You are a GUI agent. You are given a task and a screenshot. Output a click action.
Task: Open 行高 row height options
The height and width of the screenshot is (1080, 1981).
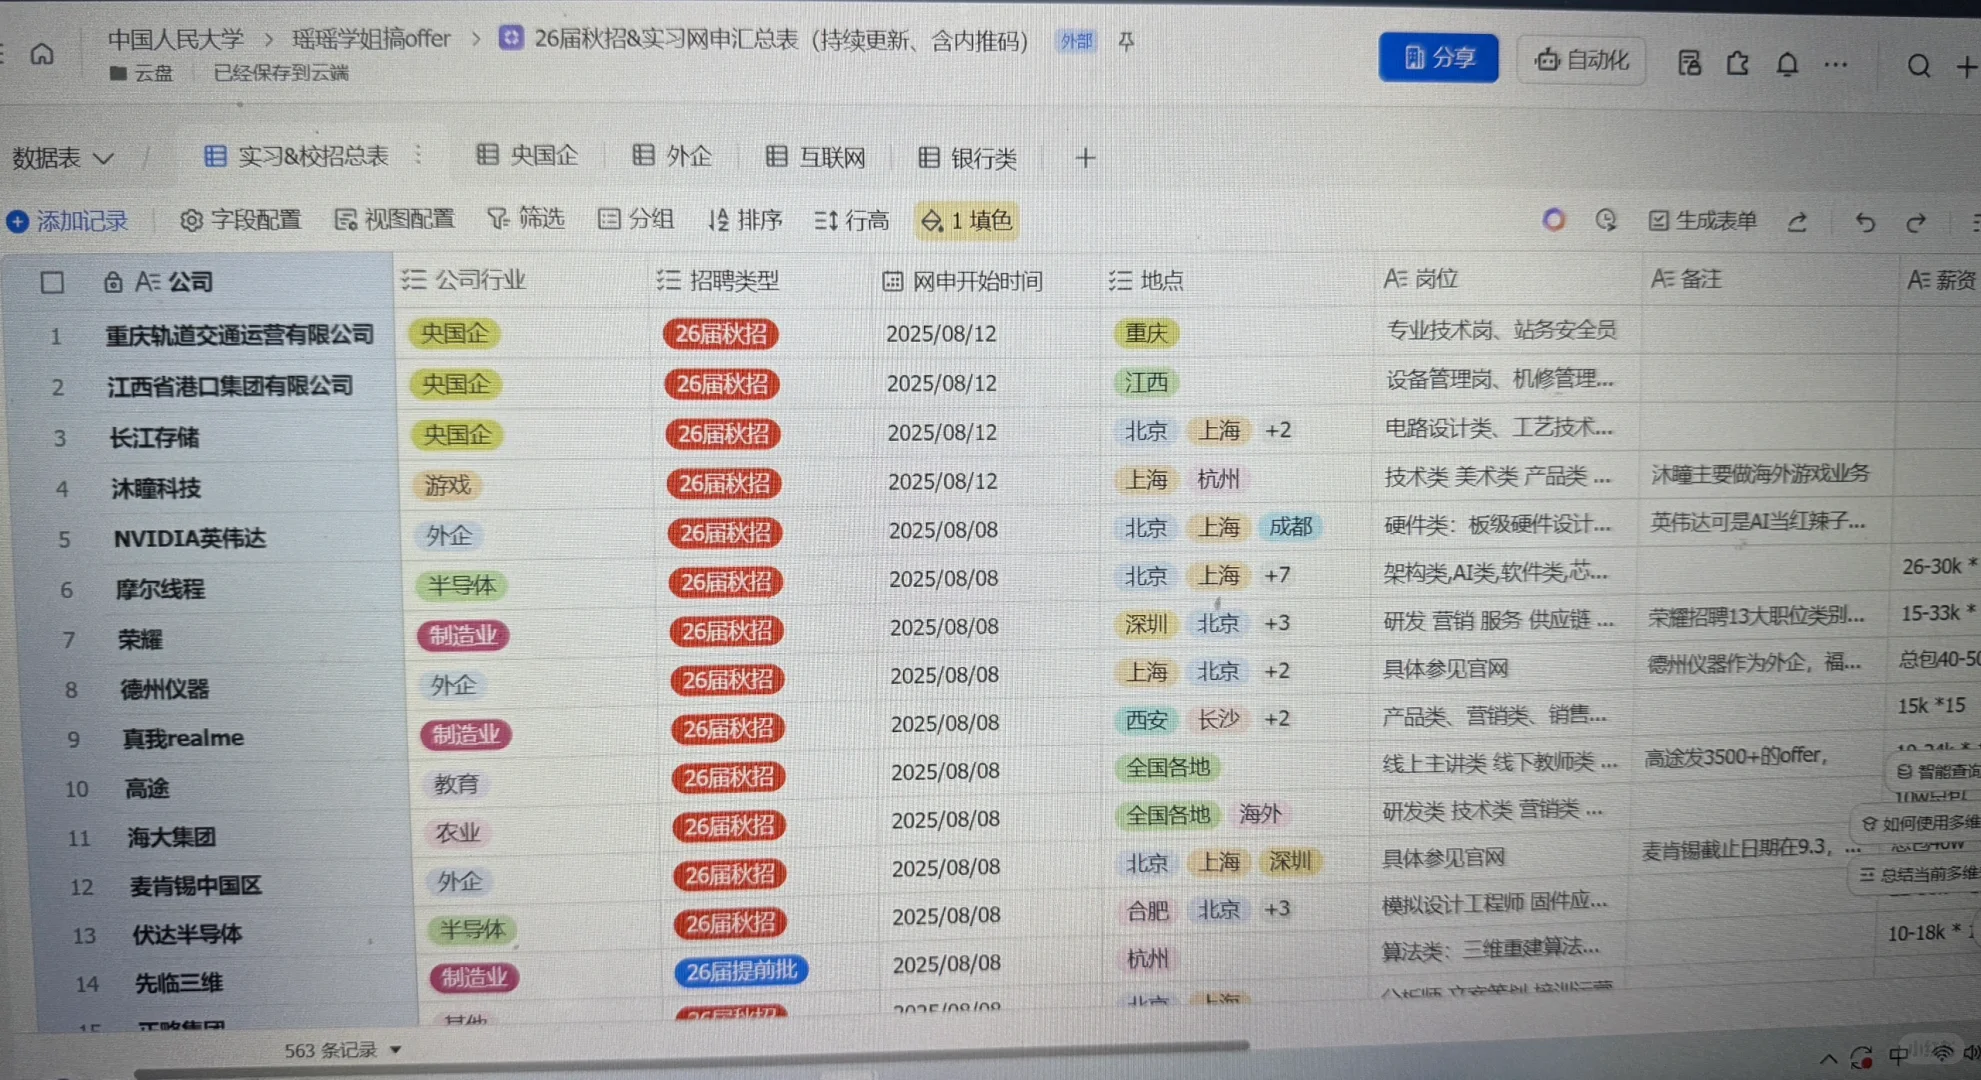(x=852, y=220)
